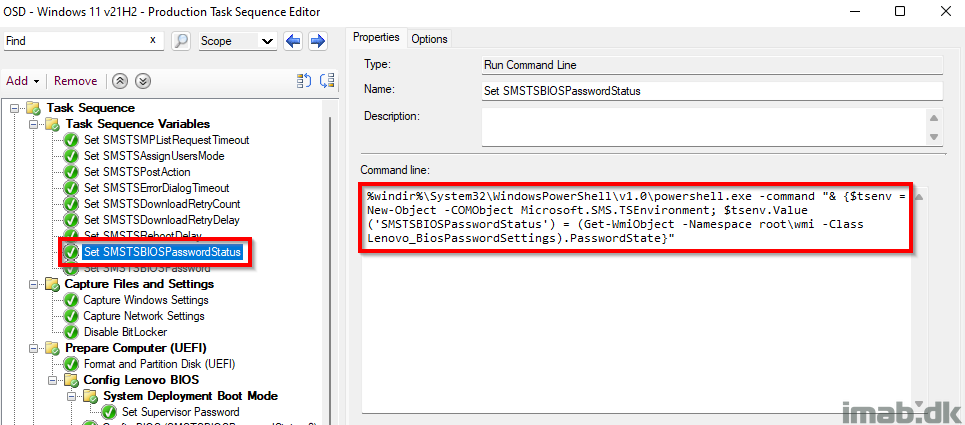Screen dimensions: 965x425
Task: Click green check icon beside Disable BitLocker
Action: pyautogui.click(x=71, y=332)
